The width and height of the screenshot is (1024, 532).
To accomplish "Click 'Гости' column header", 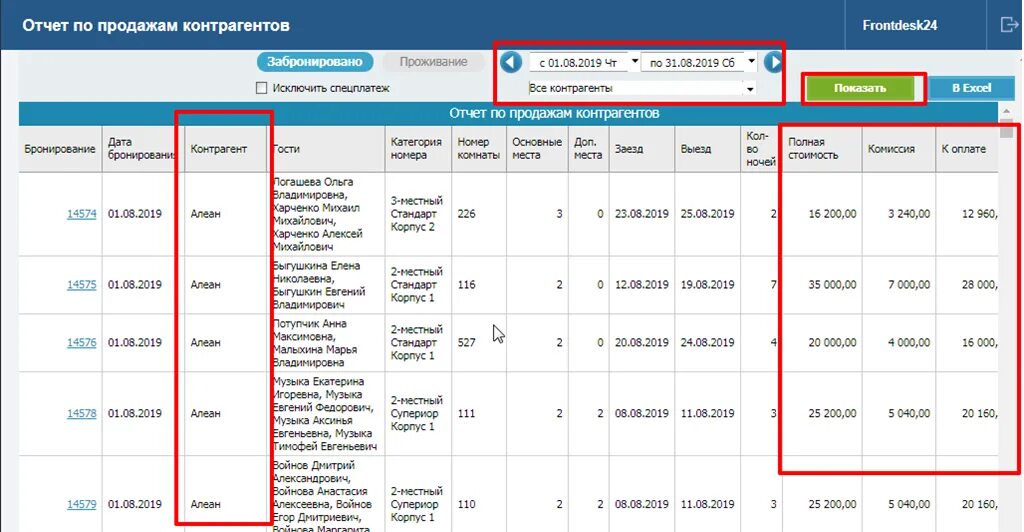I will coord(327,149).
